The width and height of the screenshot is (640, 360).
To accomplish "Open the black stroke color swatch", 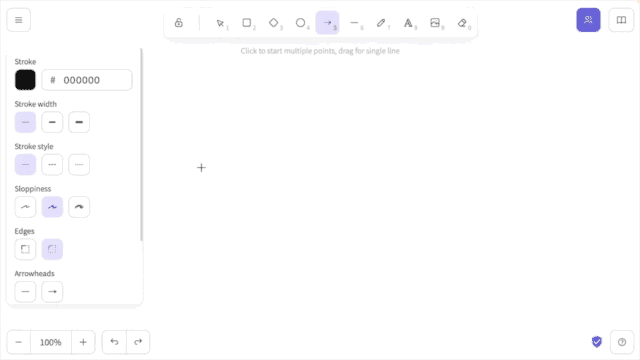I will 25,80.
